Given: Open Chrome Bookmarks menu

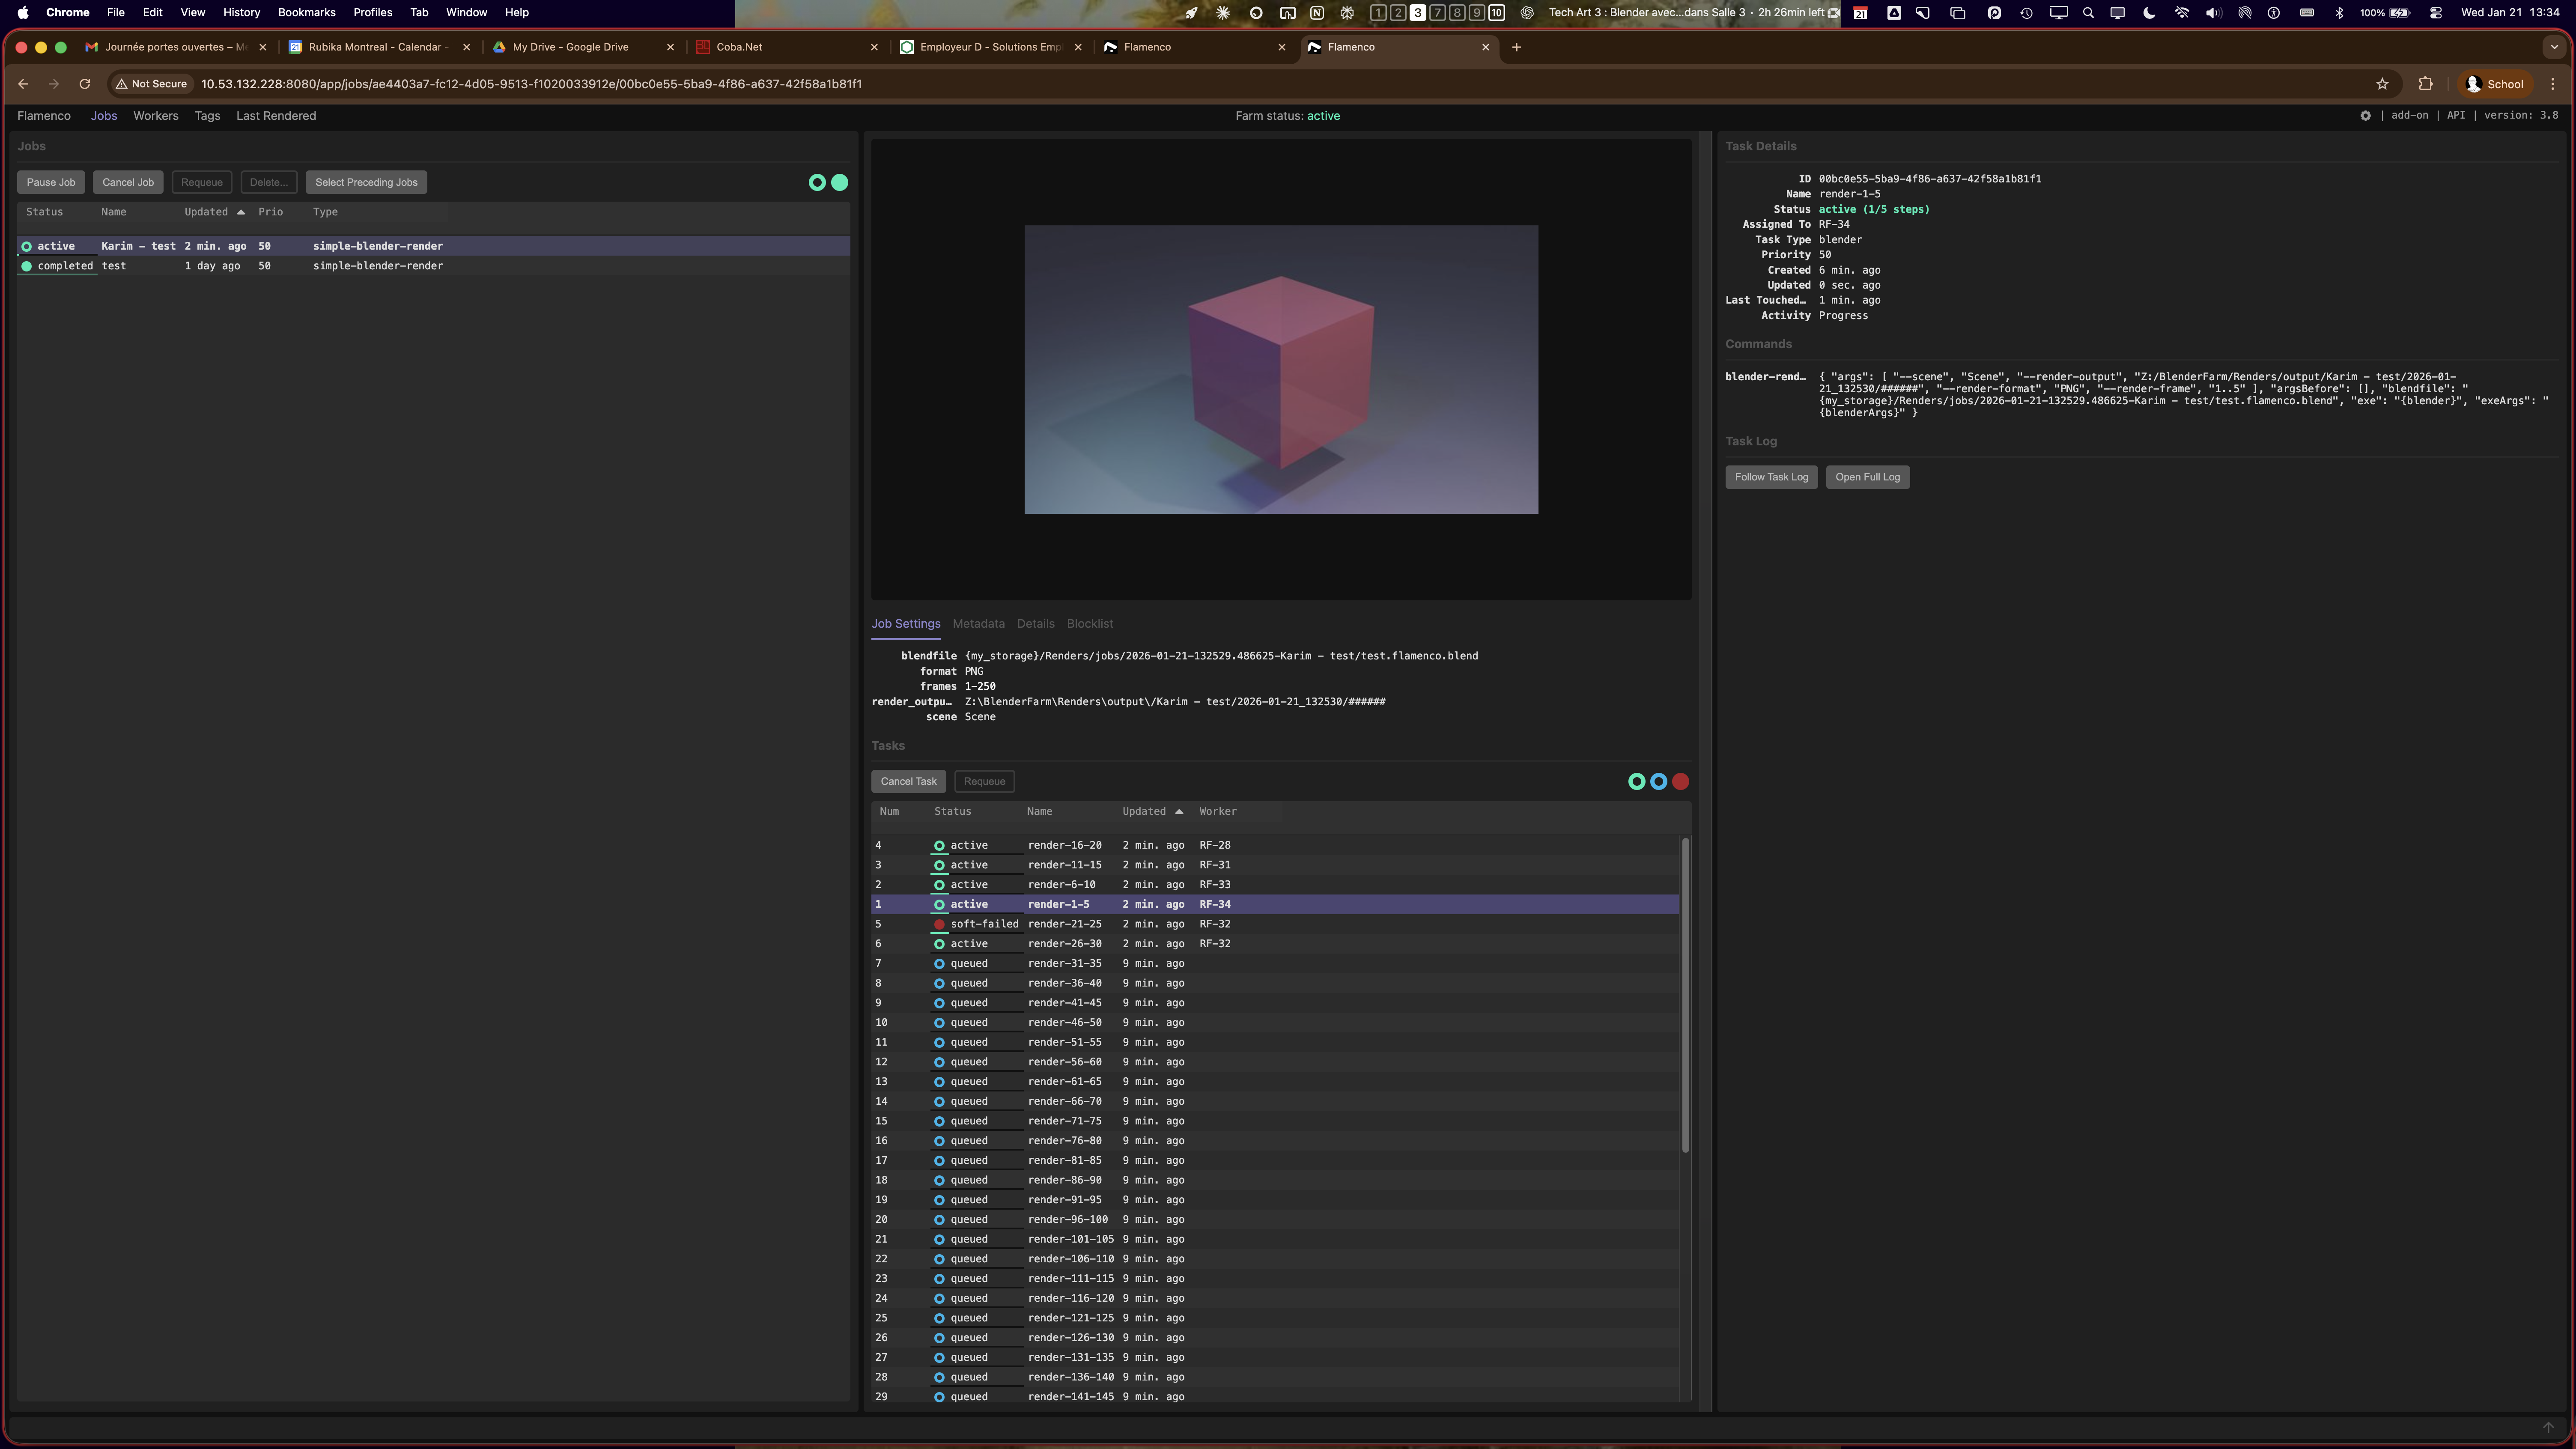Looking at the screenshot, I should pyautogui.click(x=307, y=13).
